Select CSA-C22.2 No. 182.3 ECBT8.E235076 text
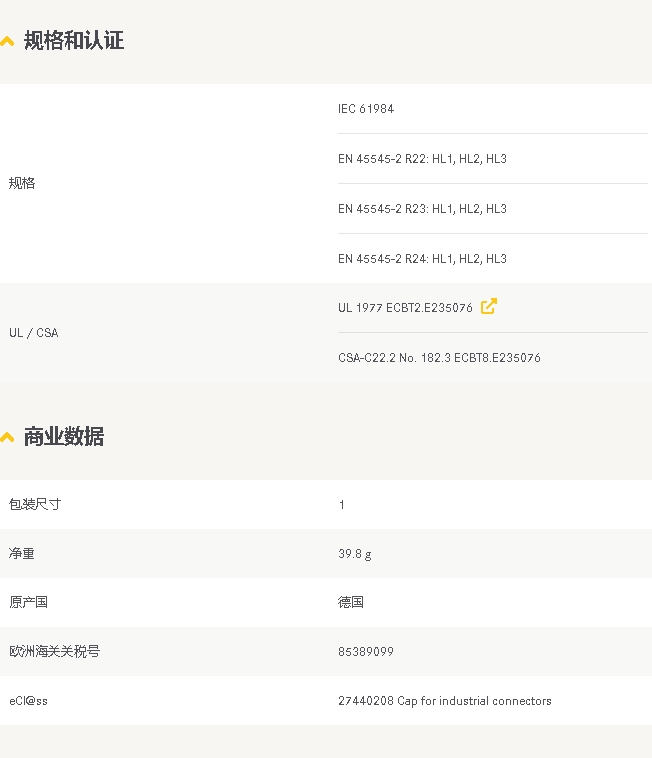Image resolution: width=652 pixels, height=758 pixels. click(x=439, y=358)
